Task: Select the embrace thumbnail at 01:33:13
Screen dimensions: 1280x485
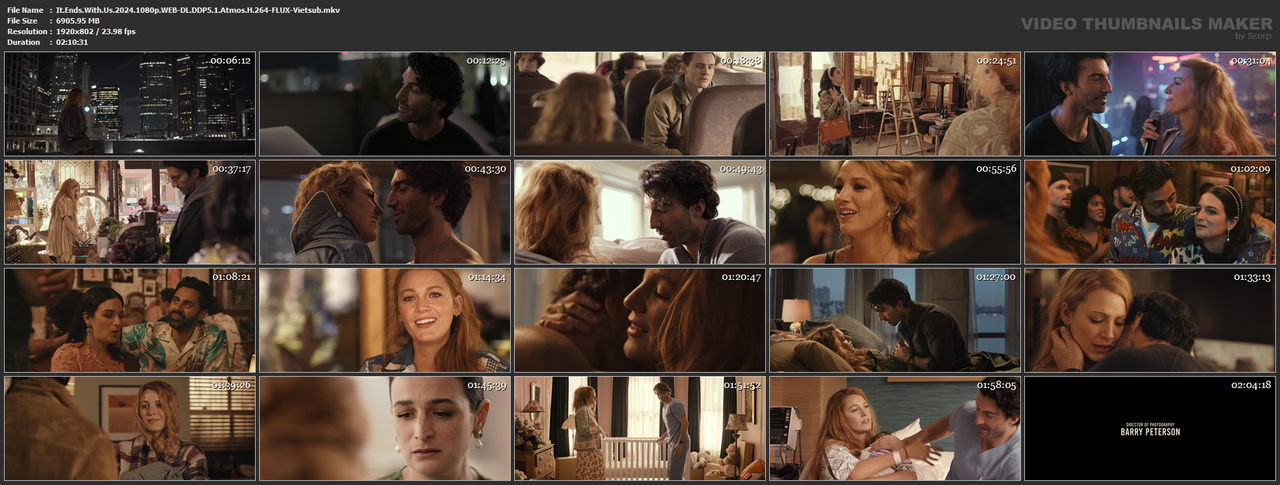Action: click(x=1150, y=320)
